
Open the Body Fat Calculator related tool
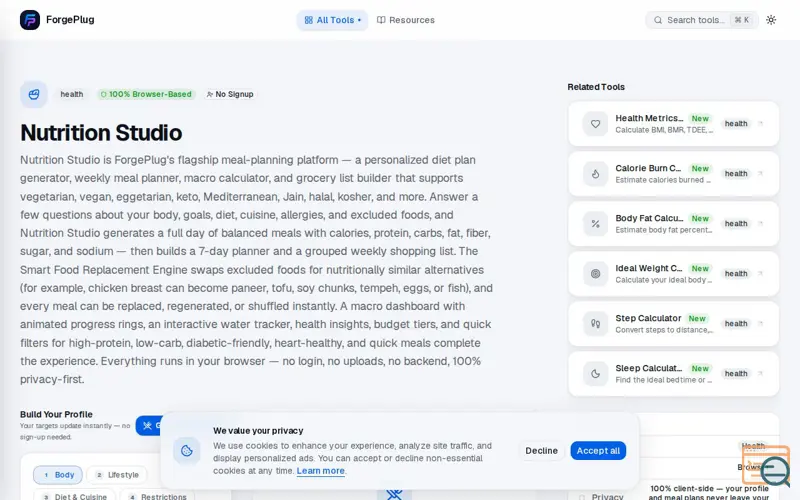673,224
